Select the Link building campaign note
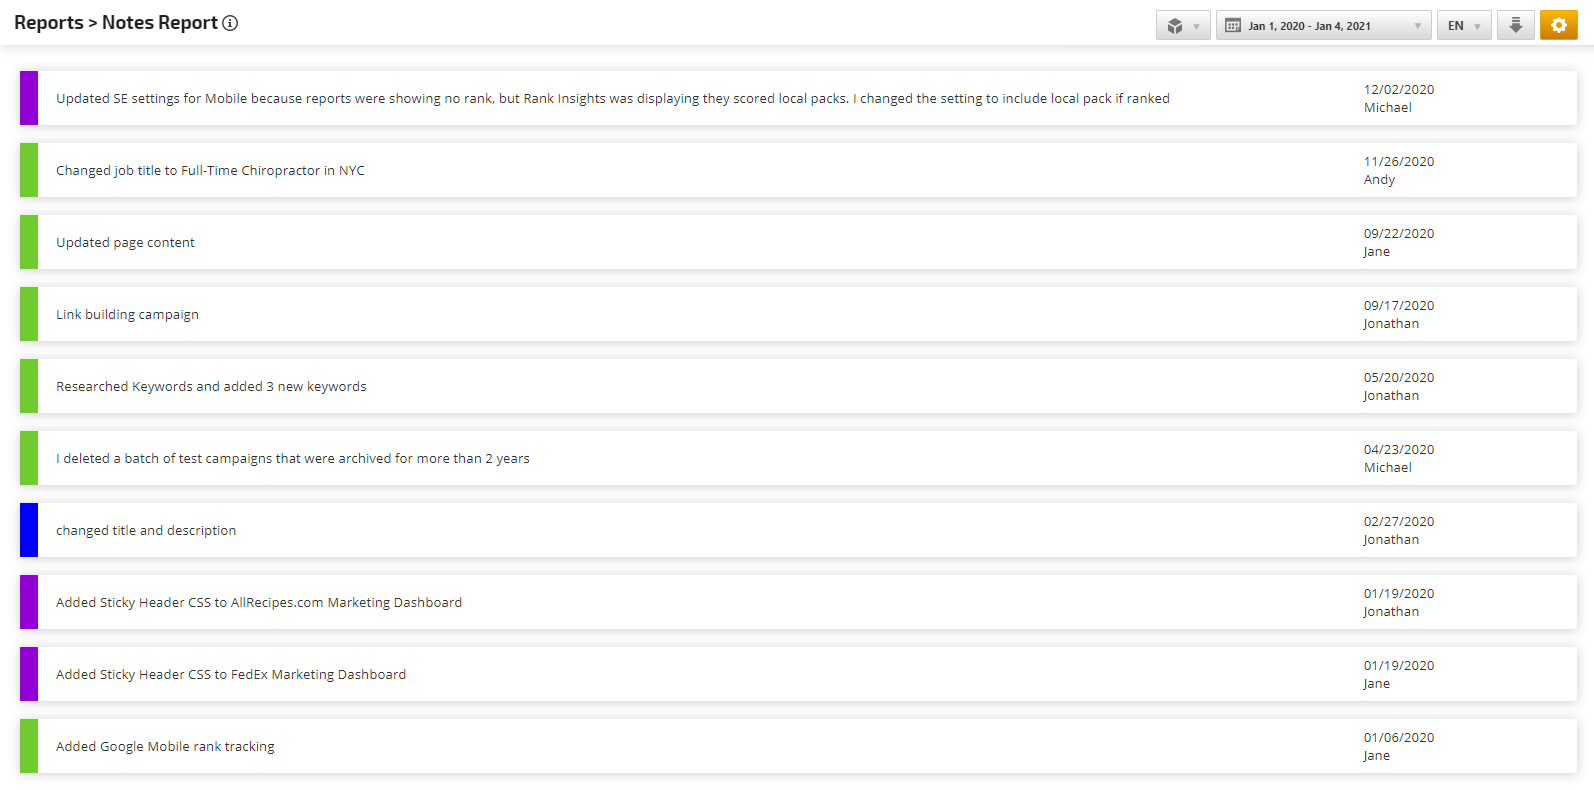Viewport: 1594px width, 790px height. [127, 314]
